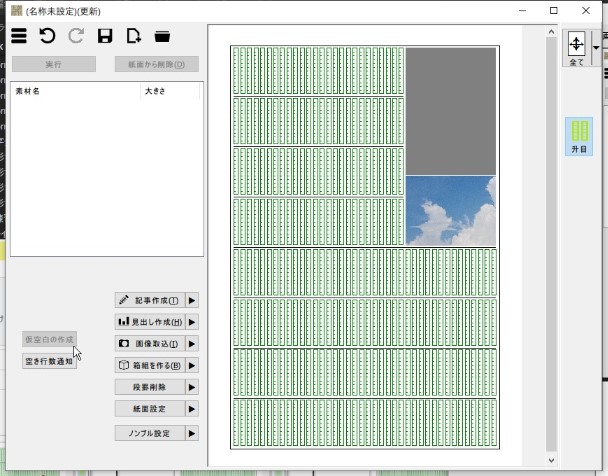
Task: Click the 素材名 column header
Action: (76, 91)
